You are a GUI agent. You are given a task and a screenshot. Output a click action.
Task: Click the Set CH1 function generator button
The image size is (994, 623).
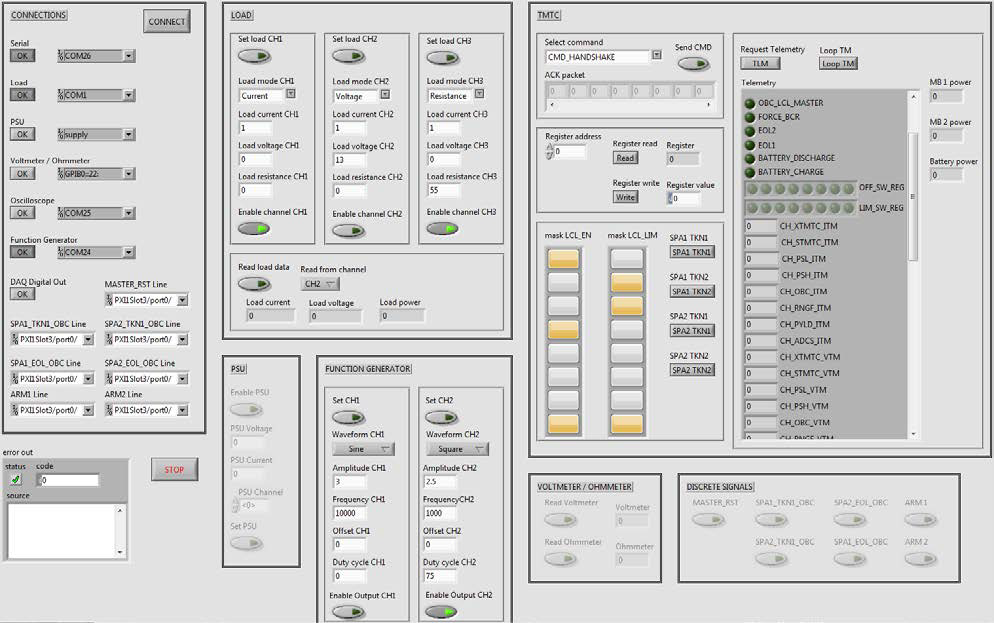click(x=348, y=417)
